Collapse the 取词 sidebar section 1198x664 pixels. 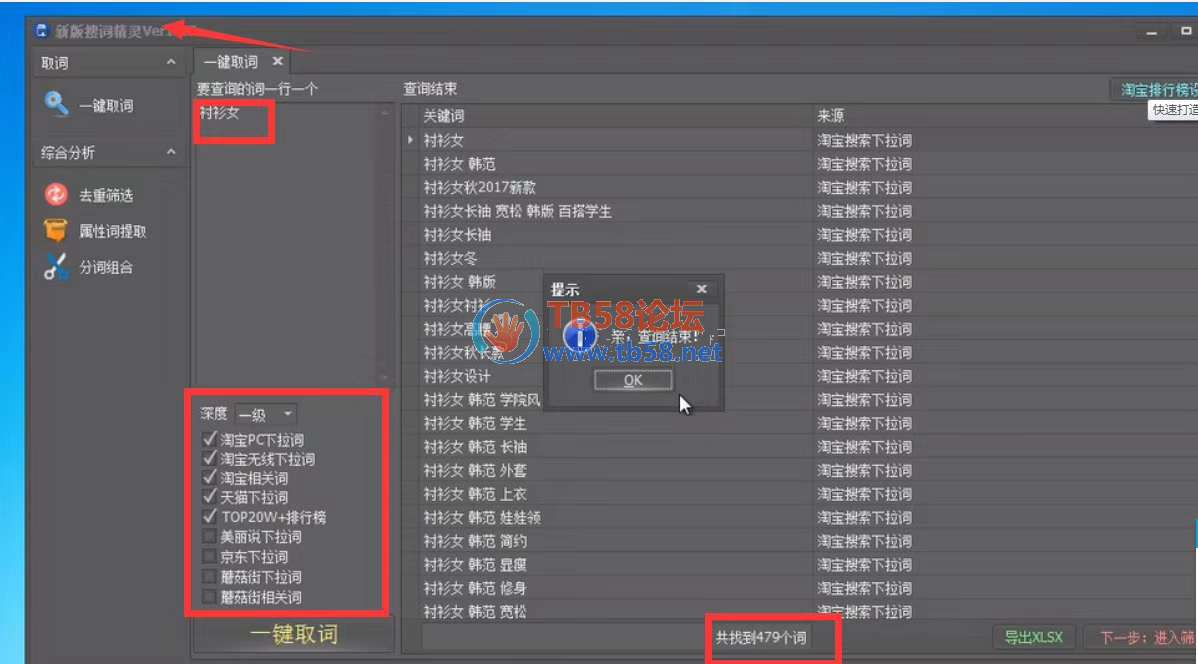click(170, 63)
